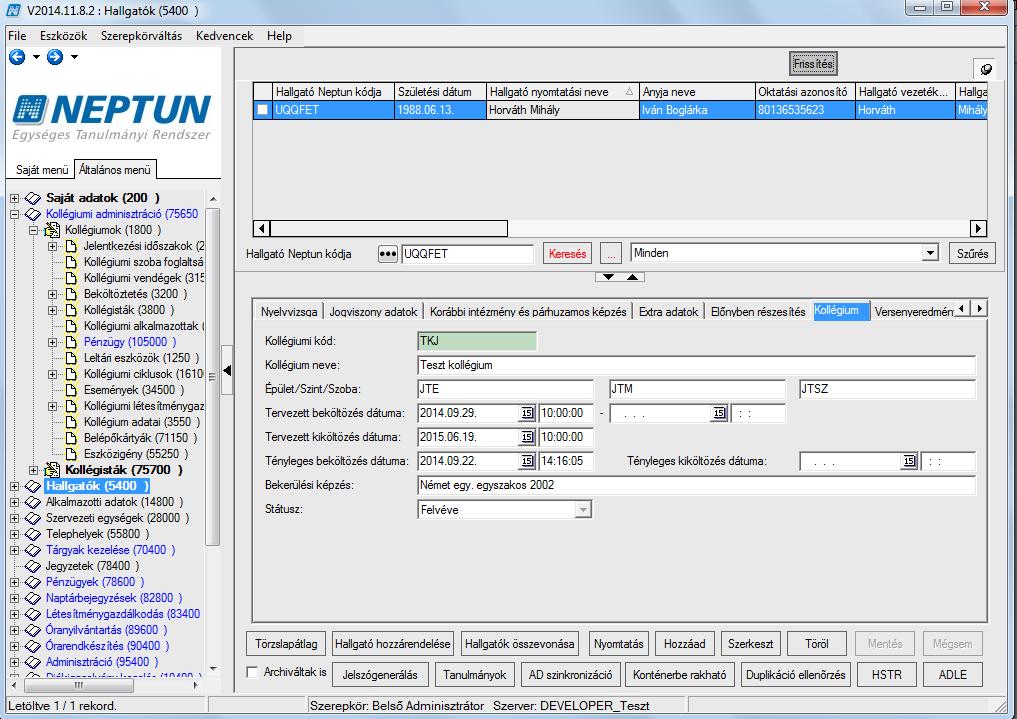The width and height of the screenshot is (1017, 719).
Task: Expand the Kollégisták (75700) node
Action: coord(34,470)
